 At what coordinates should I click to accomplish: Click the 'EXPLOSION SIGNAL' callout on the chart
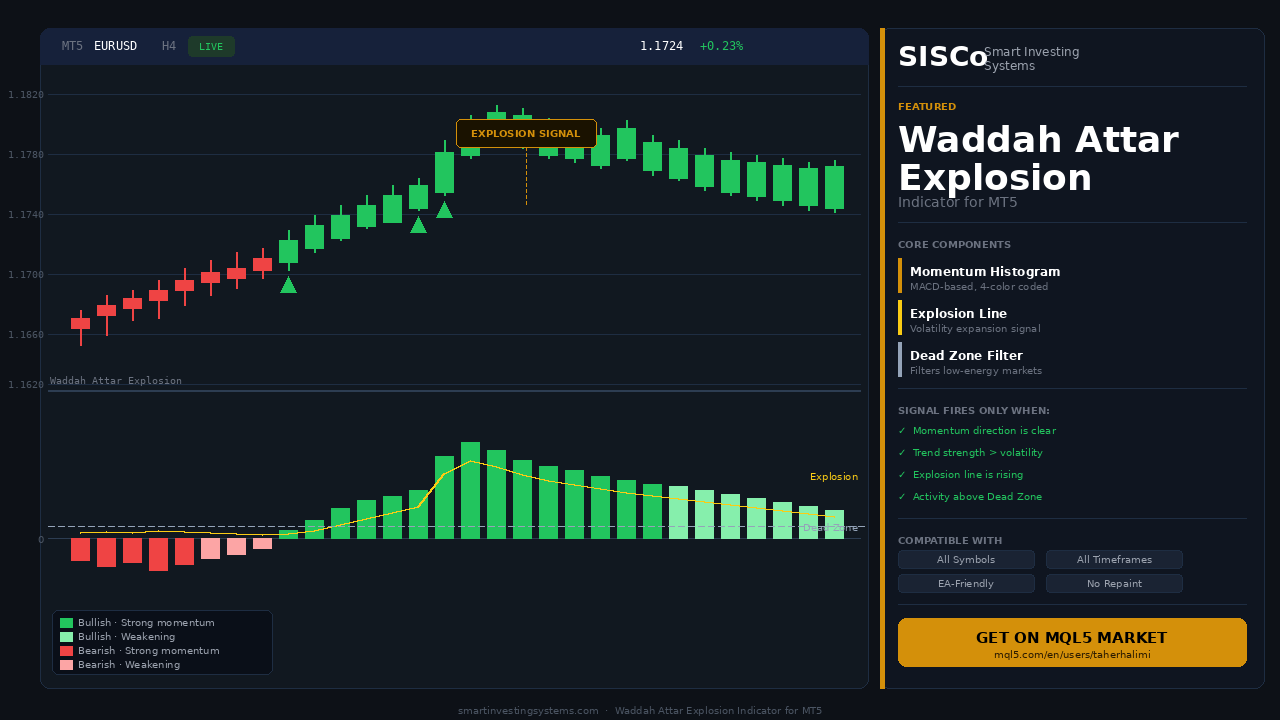(x=526, y=134)
